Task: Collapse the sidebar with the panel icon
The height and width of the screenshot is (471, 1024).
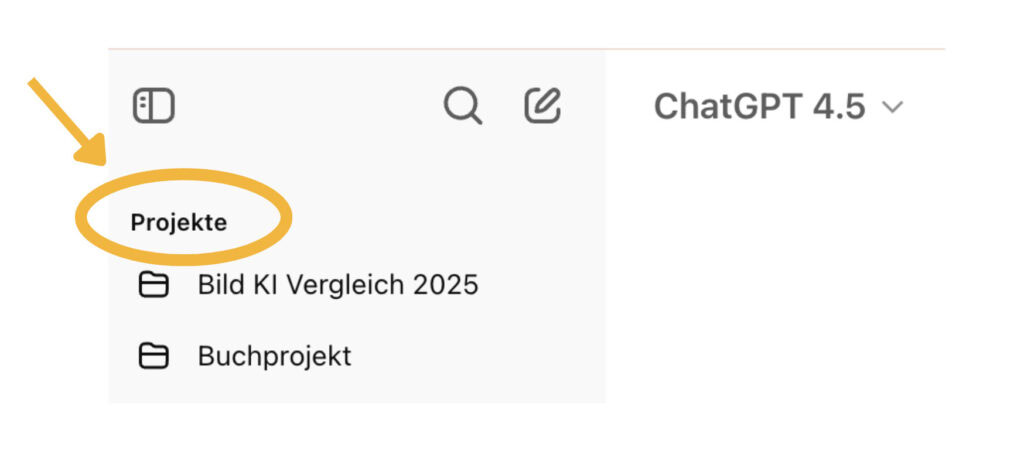Action: pos(154,106)
